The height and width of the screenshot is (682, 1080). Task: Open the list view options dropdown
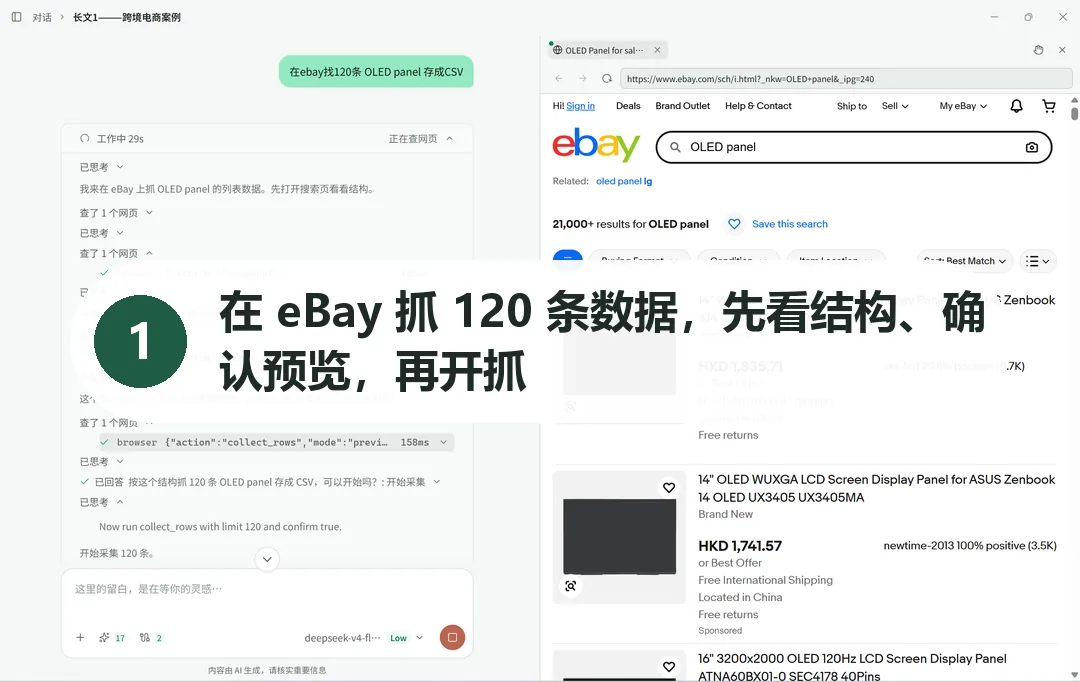tap(1038, 261)
